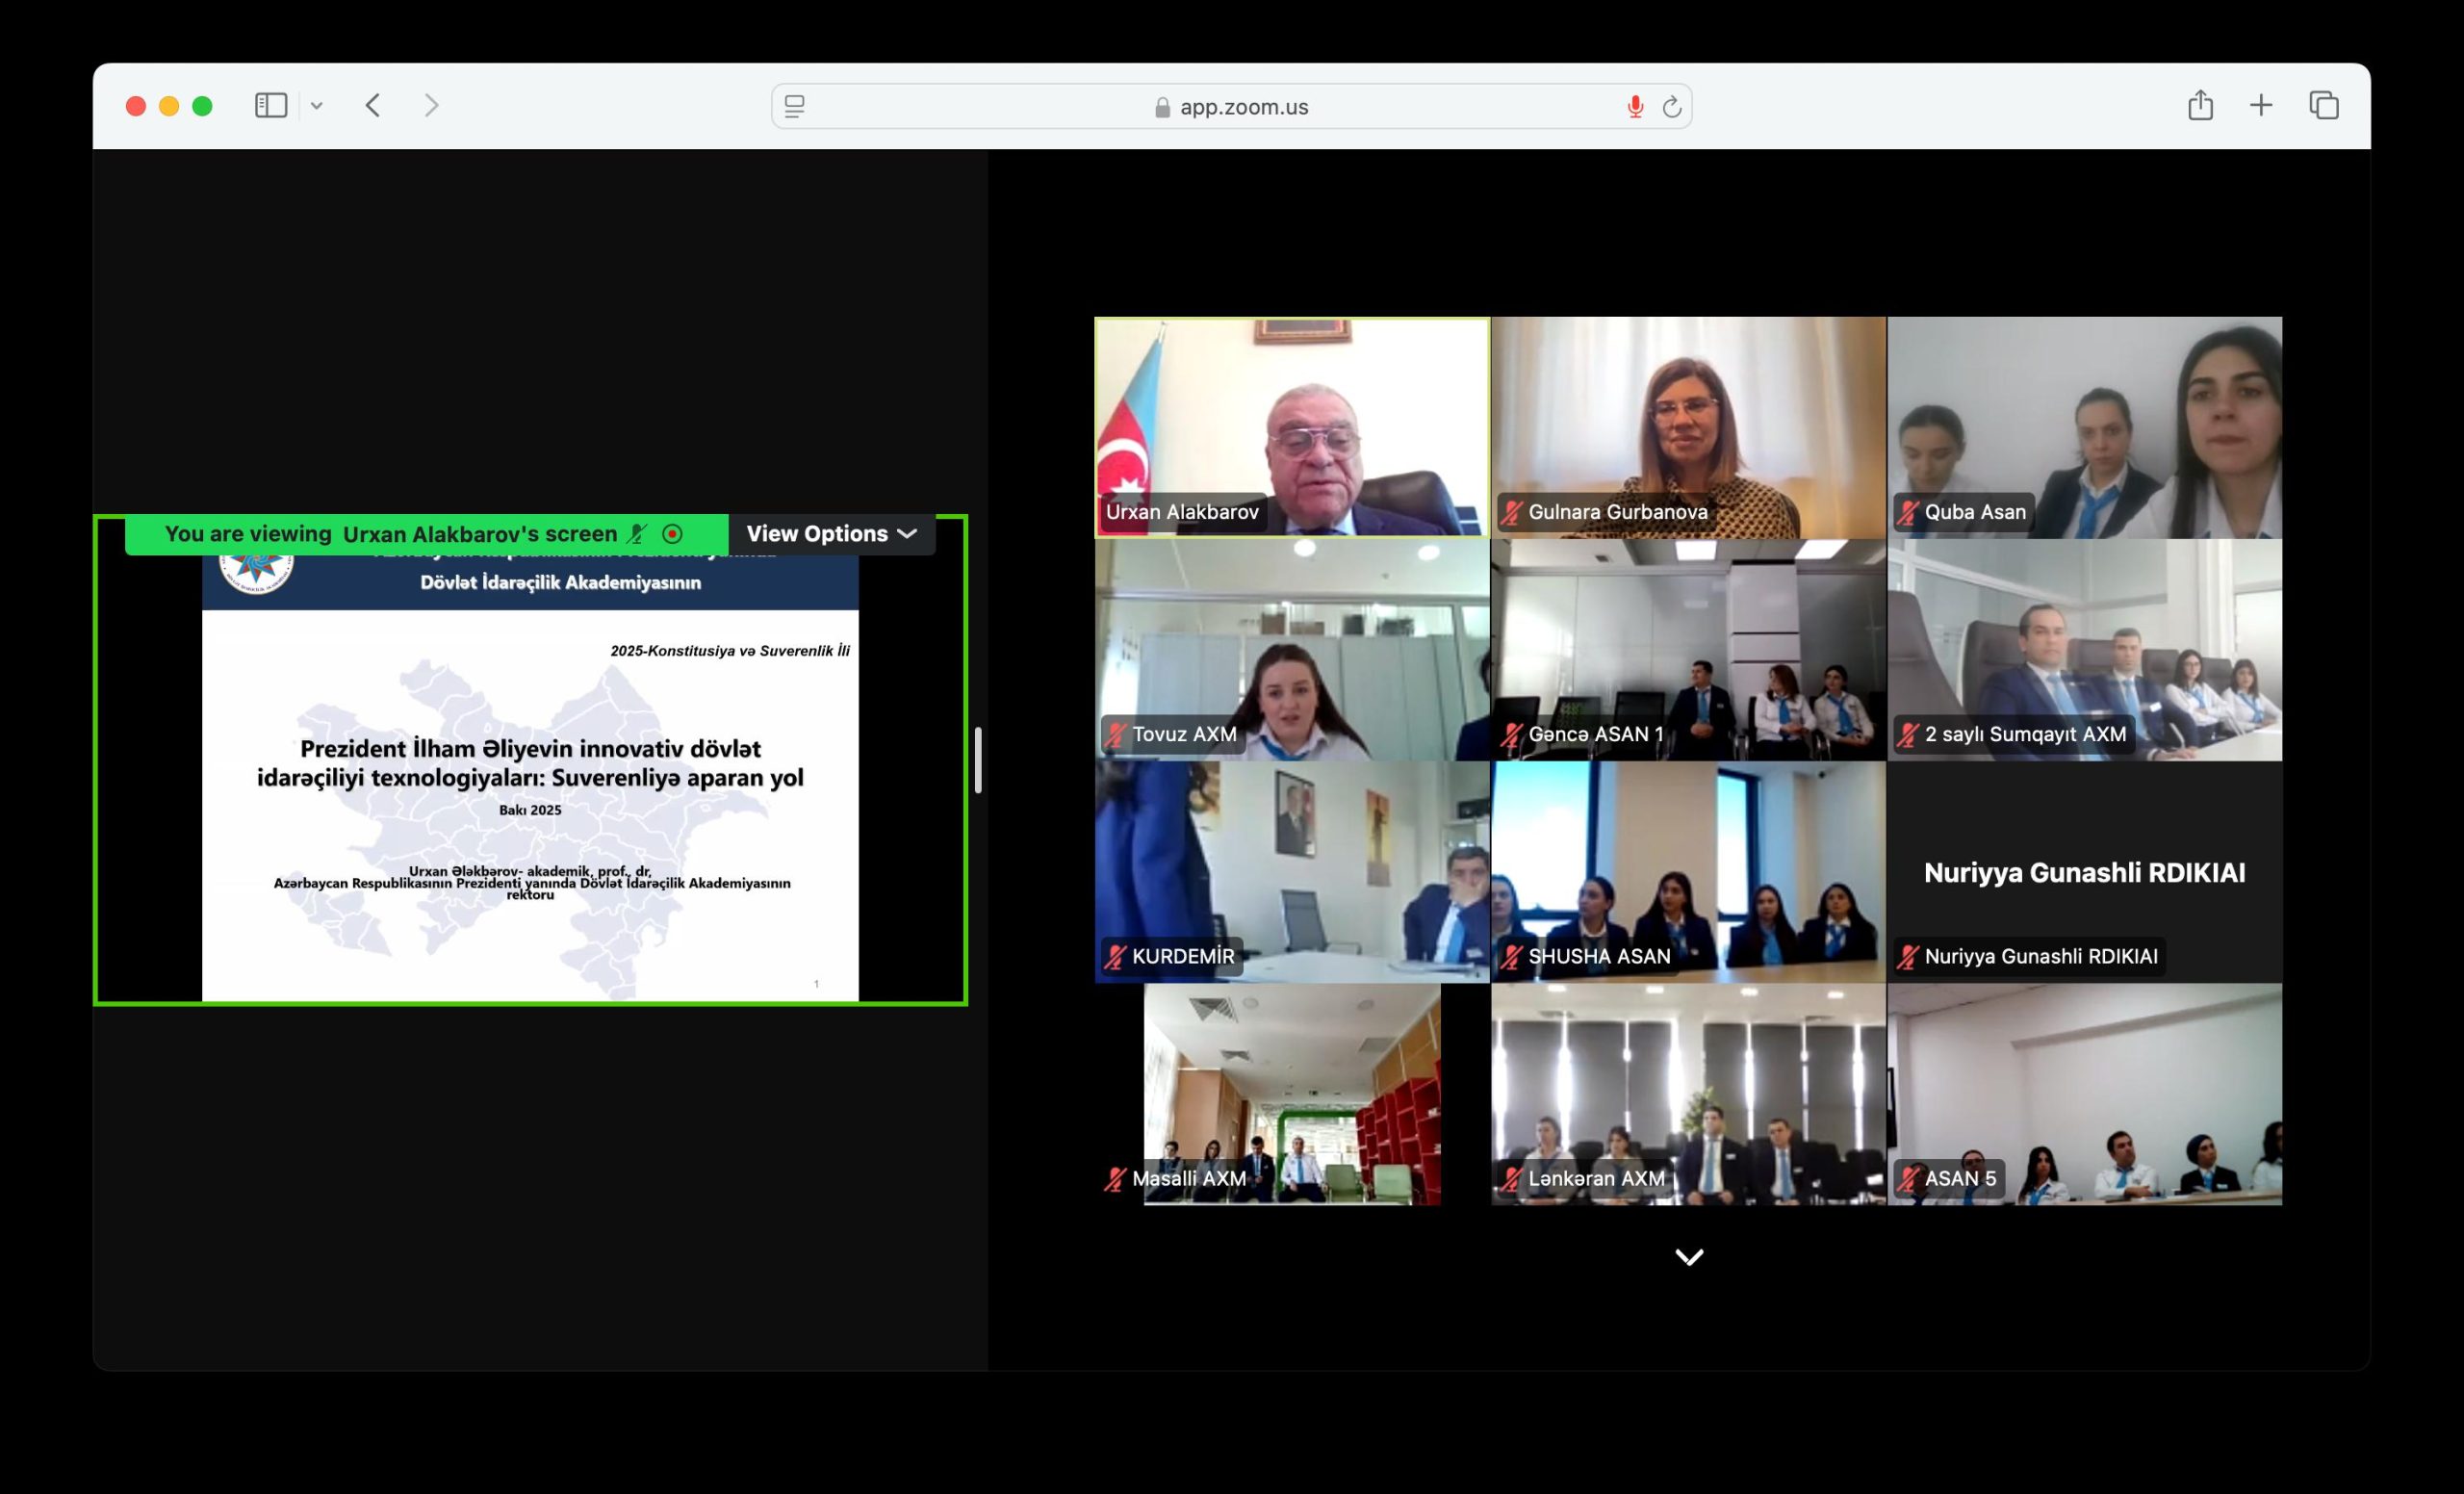Select the Nuriyya Gunashli RDIKIAI tile

[x=2084, y=872]
